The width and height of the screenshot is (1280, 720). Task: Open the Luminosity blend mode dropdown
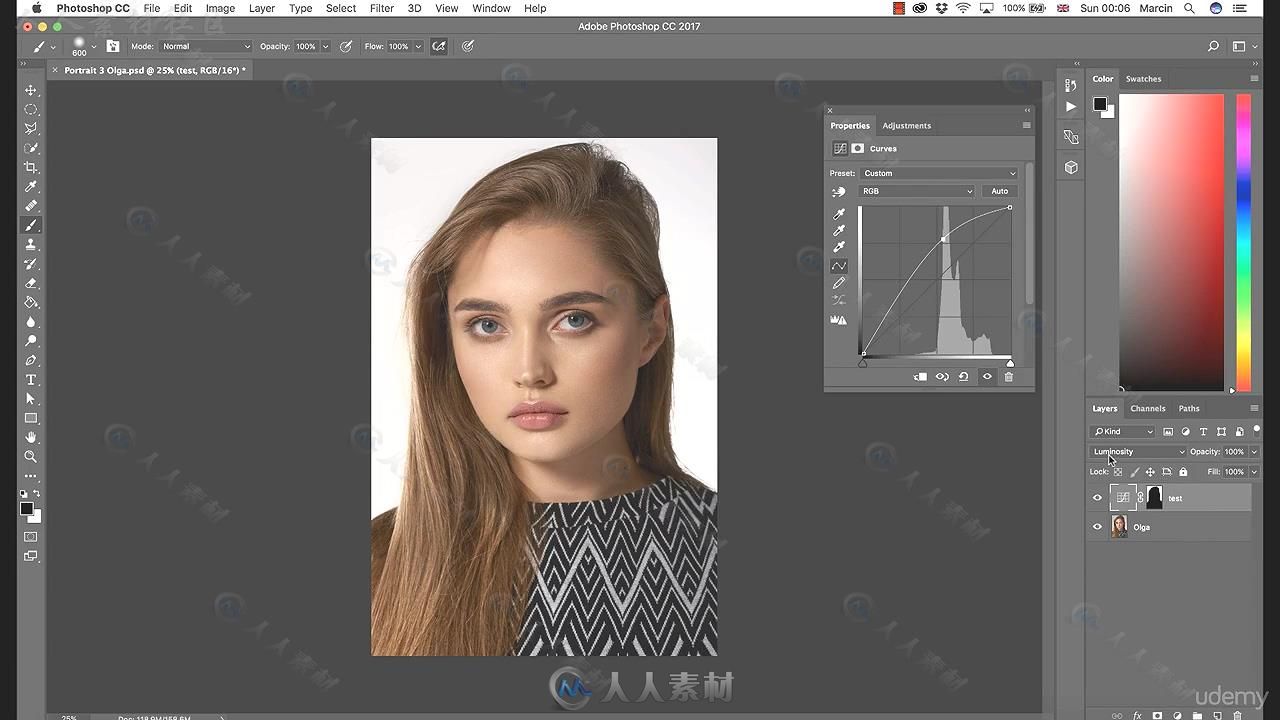(x=1138, y=452)
